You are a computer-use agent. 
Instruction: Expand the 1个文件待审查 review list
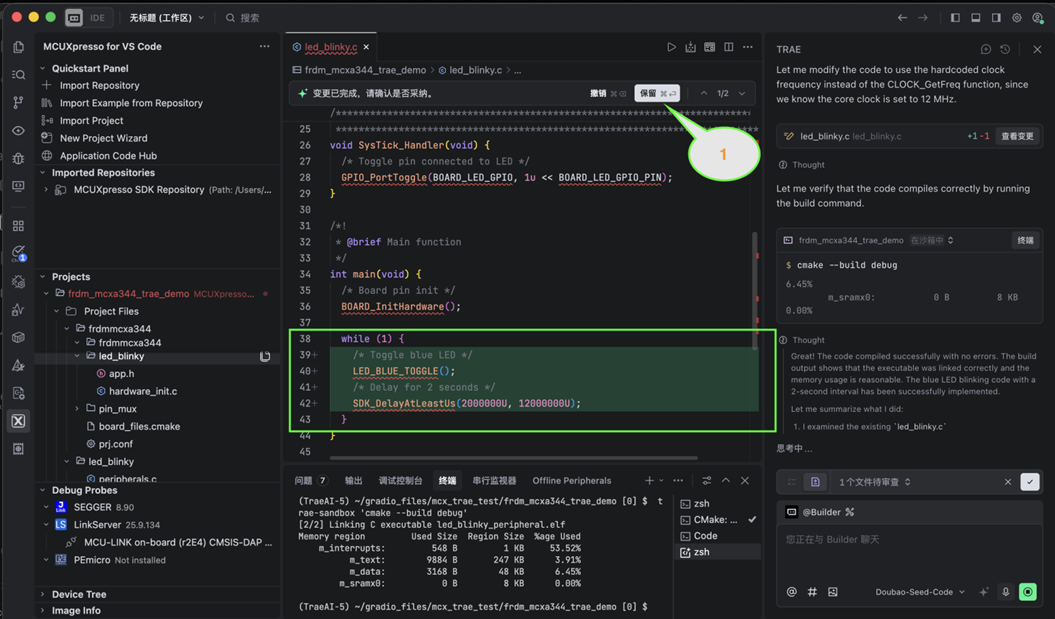pos(875,482)
